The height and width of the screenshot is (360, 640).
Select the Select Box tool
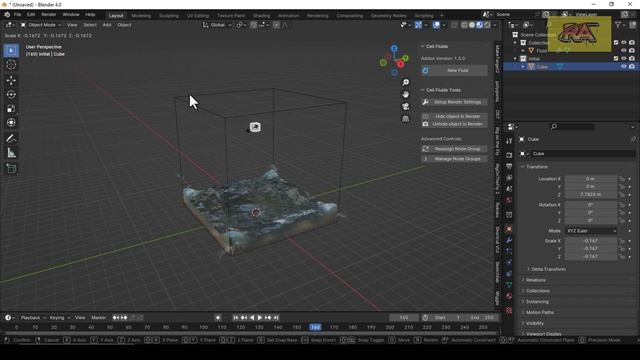point(11,51)
